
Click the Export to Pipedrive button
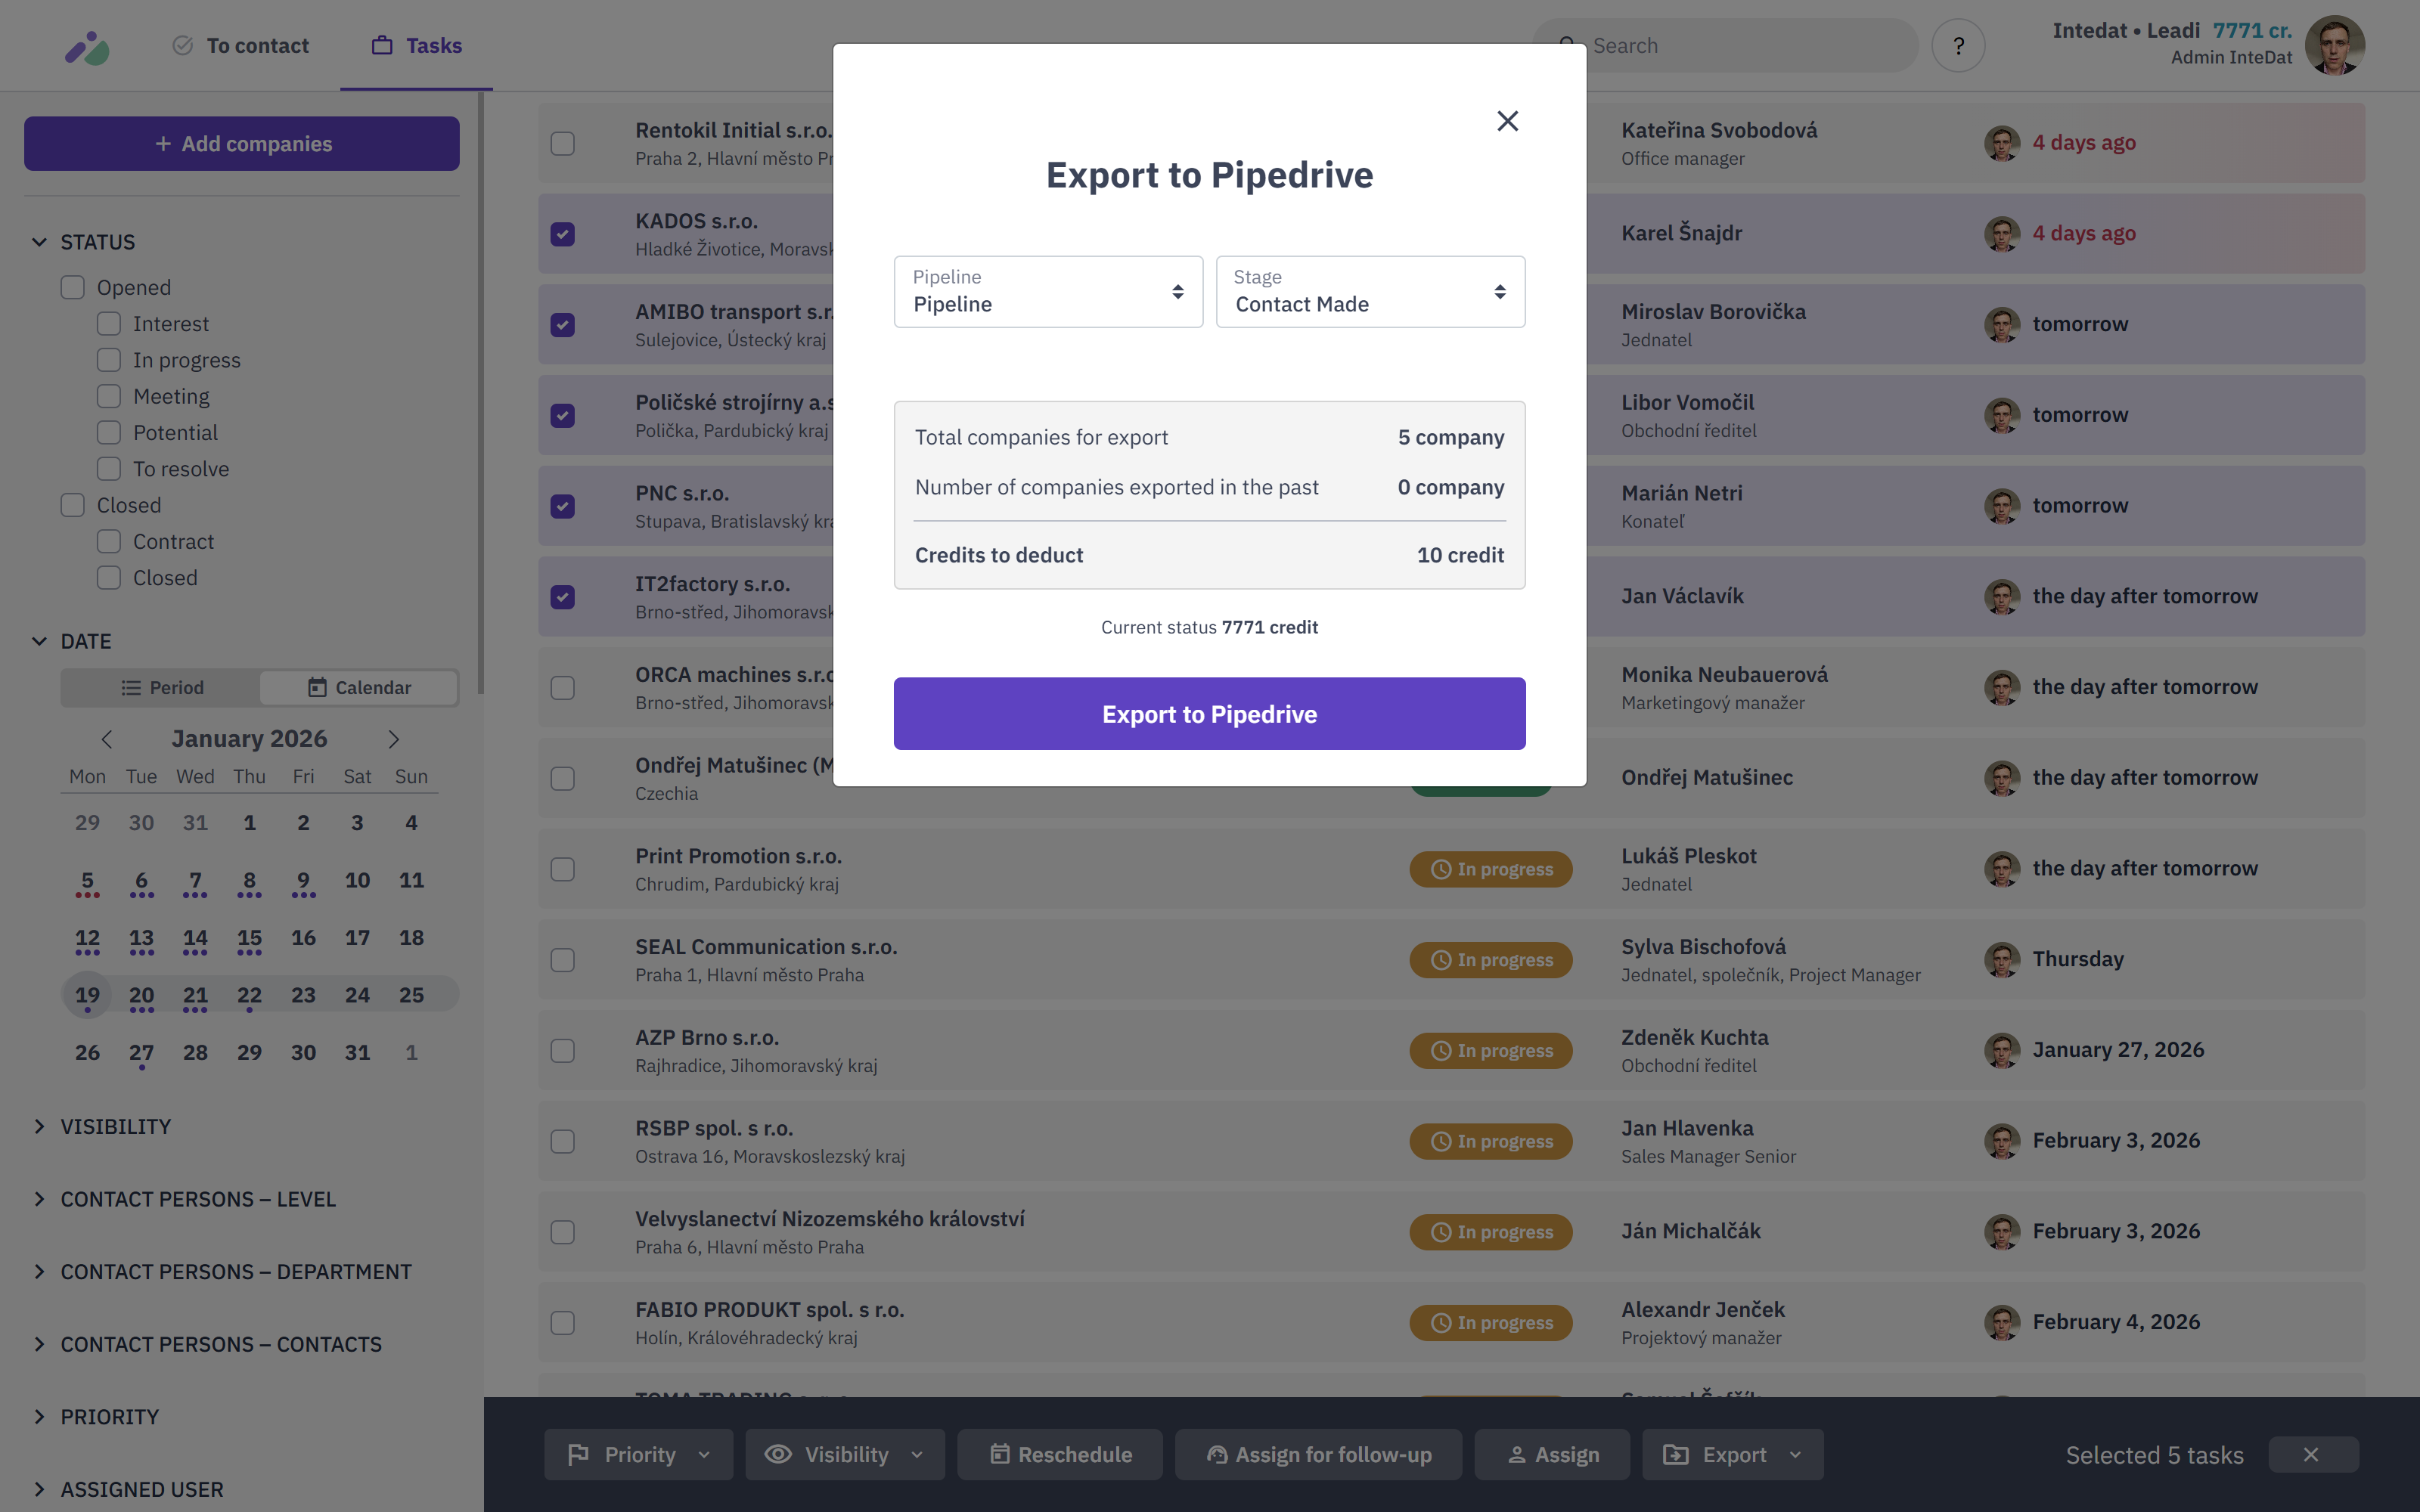click(1209, 714)
